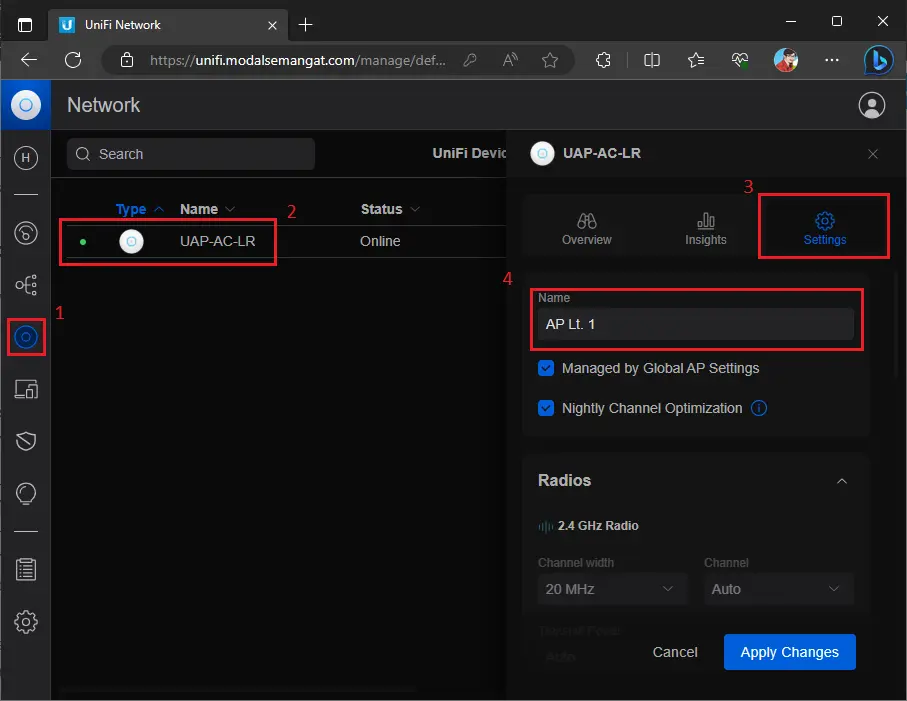Click the hotspot H icon in sidebar
This screenshot has width=907, height=701.
[x=25, y=158]
